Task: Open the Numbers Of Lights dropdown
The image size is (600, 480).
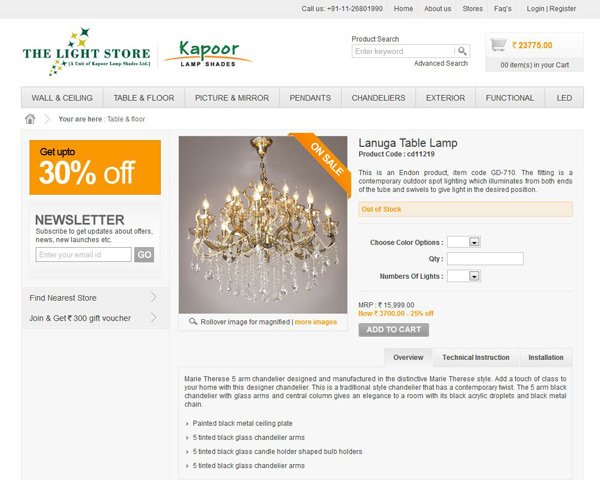Action: [x=464, y=276]
